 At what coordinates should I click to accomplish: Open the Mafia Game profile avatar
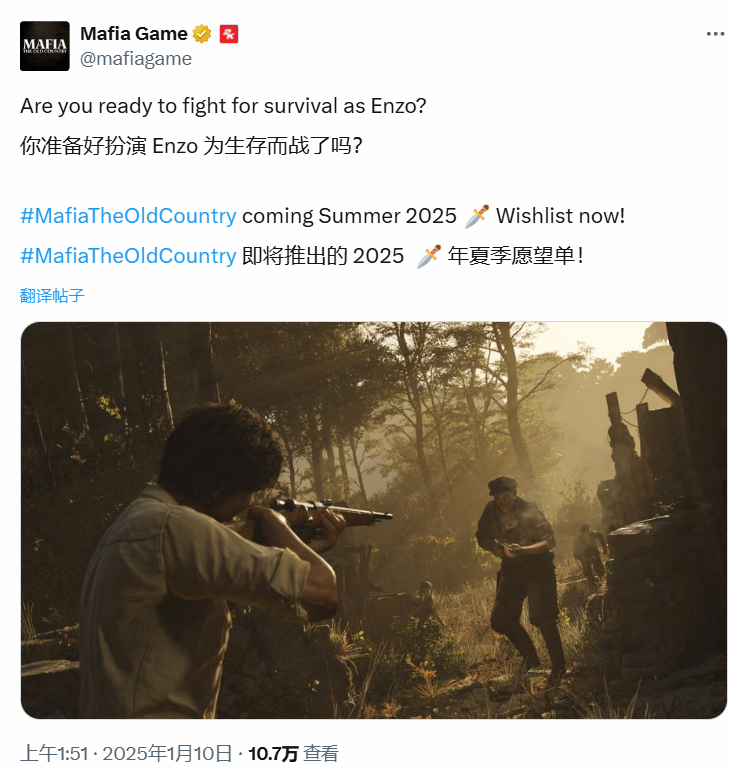(x=44, y=46)
